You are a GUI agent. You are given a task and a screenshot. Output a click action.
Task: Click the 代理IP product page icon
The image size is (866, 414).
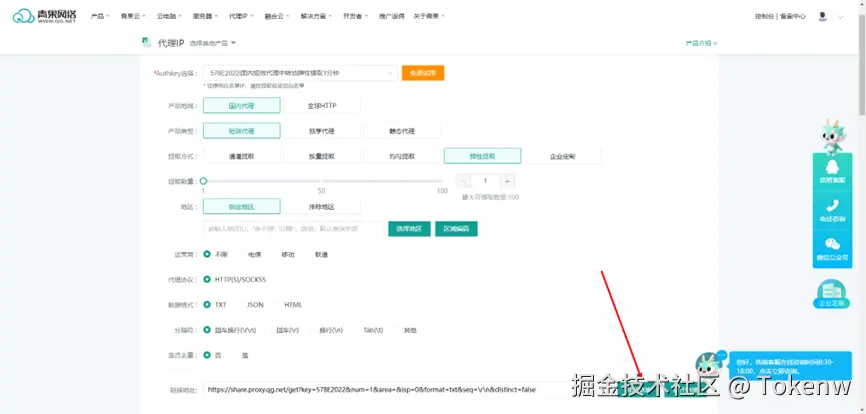(146, 42)
